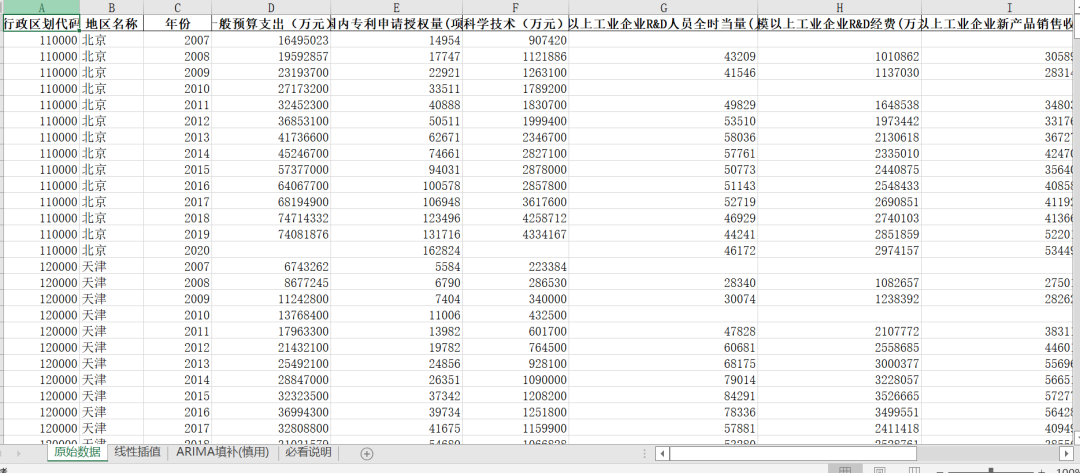Screen dimensions: 1080x473
Task: Select column B header
Action: point(112,8)
